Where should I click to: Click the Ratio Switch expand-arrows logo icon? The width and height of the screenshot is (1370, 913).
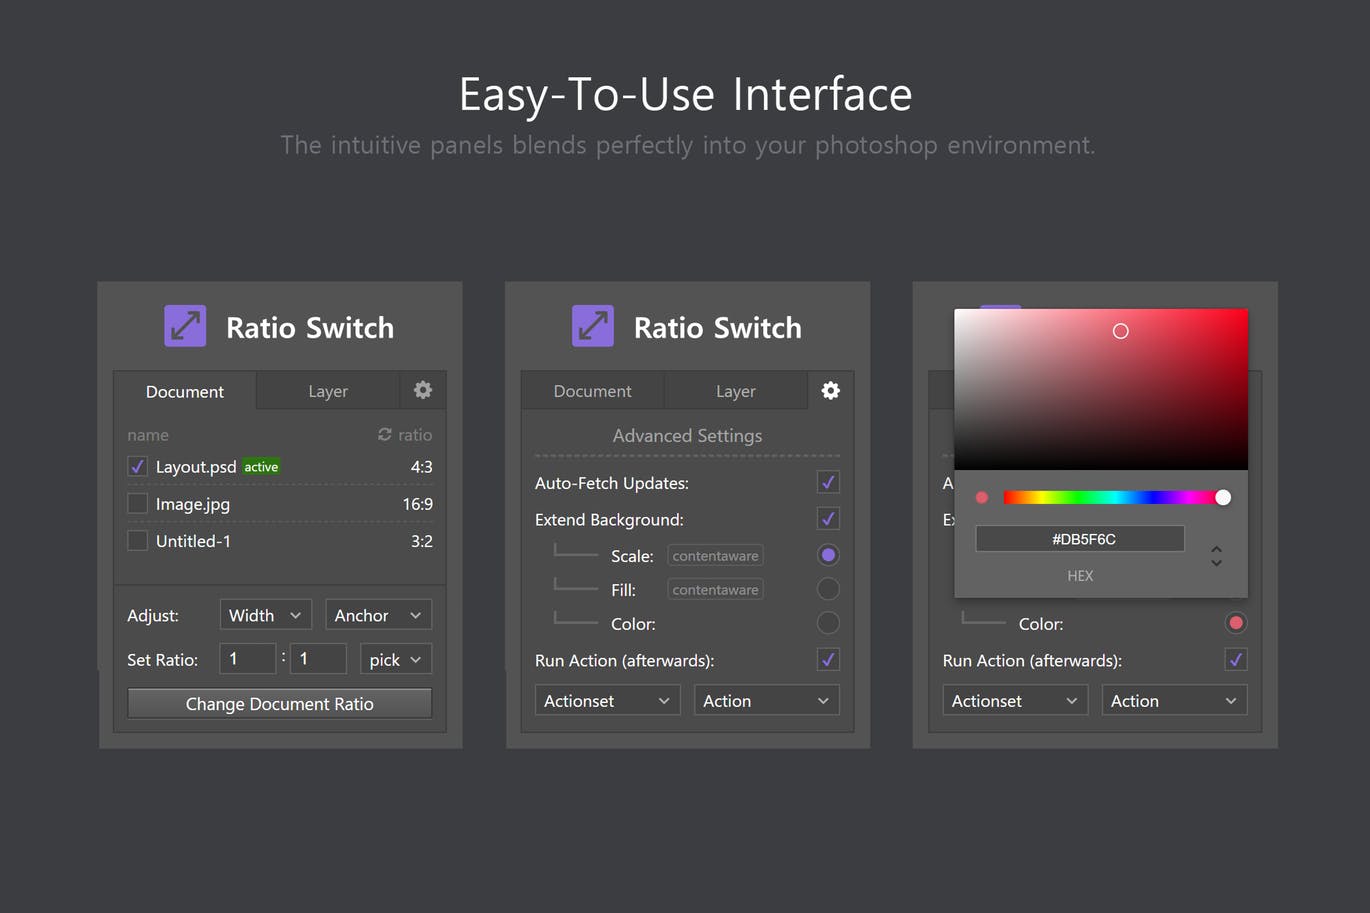tap(184, 325)
